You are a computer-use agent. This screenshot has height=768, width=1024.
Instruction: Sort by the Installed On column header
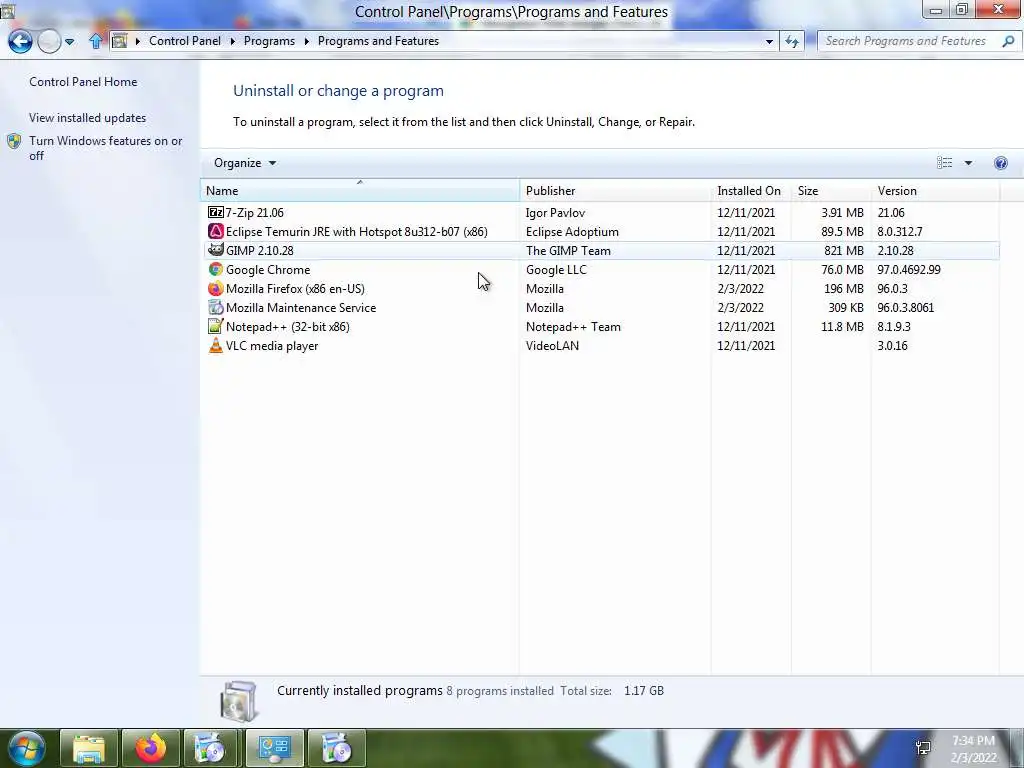click(x=751, y=191)
